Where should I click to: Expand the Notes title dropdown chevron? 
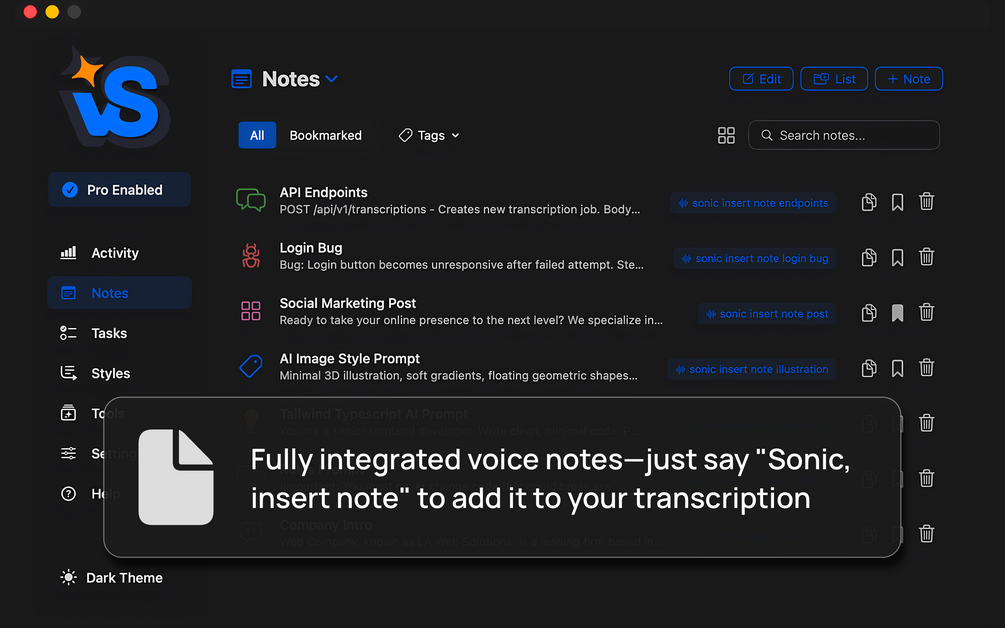(x=331, y=79)
